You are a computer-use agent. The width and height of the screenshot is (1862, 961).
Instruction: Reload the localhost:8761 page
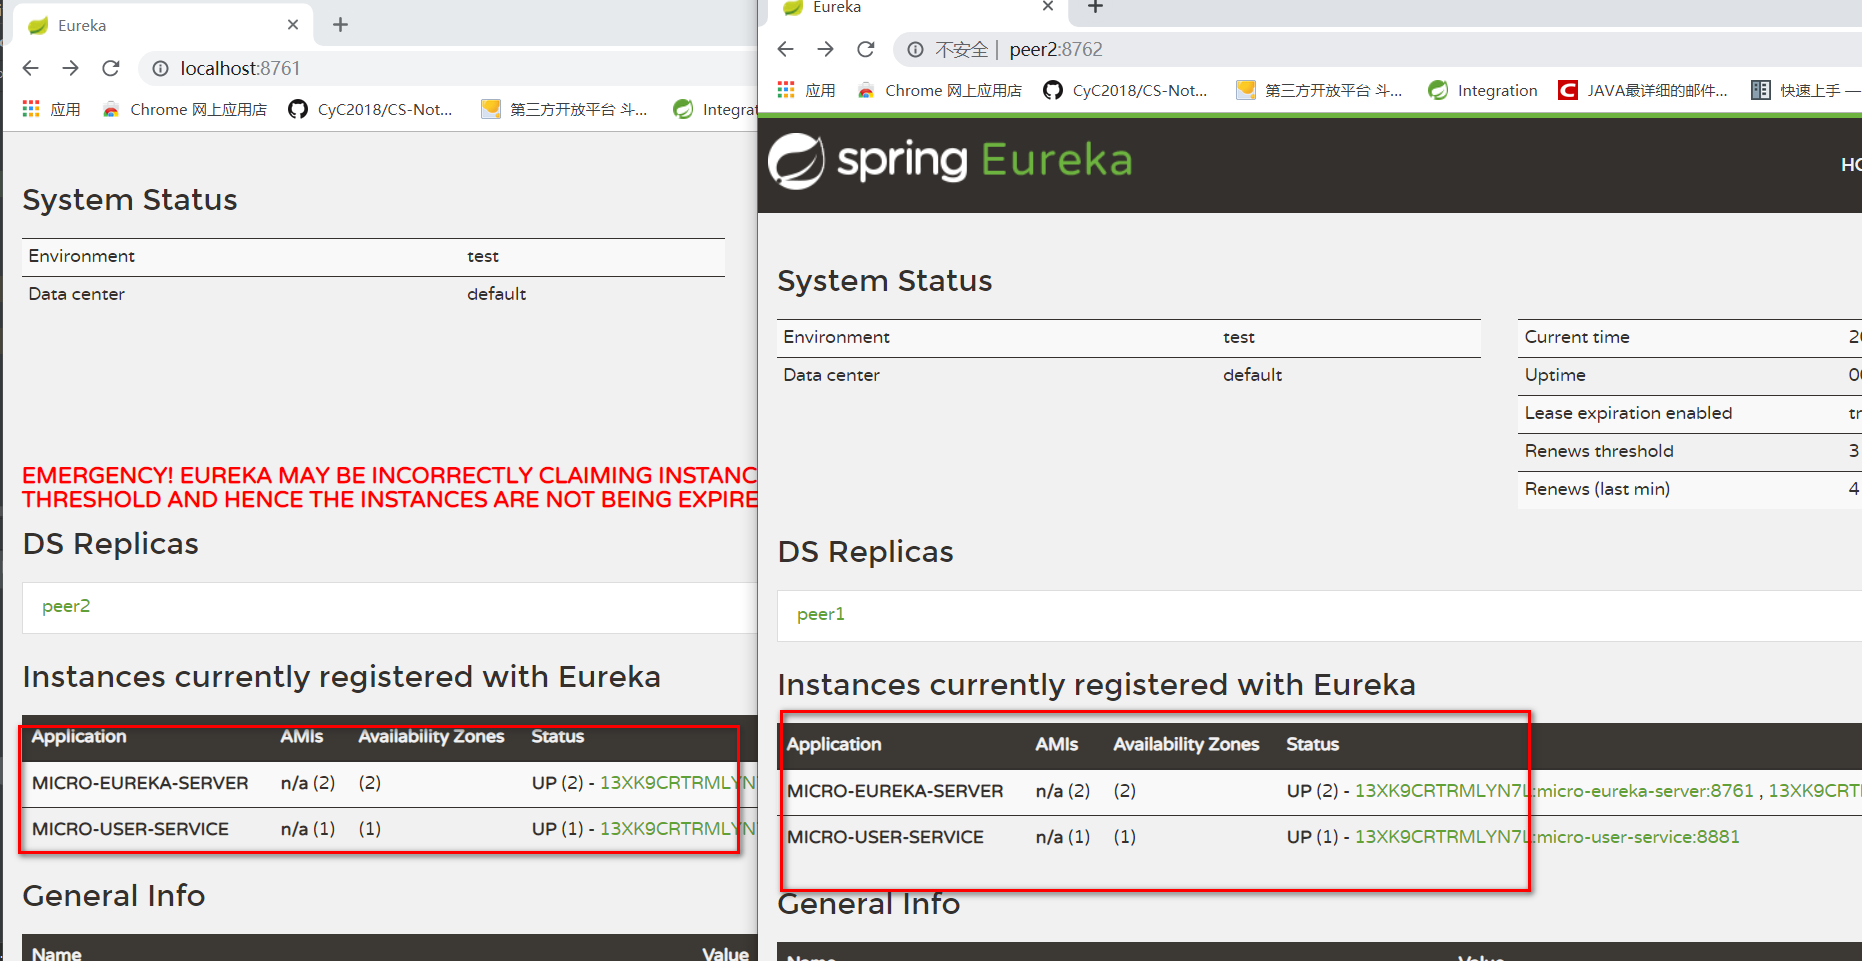111,68
